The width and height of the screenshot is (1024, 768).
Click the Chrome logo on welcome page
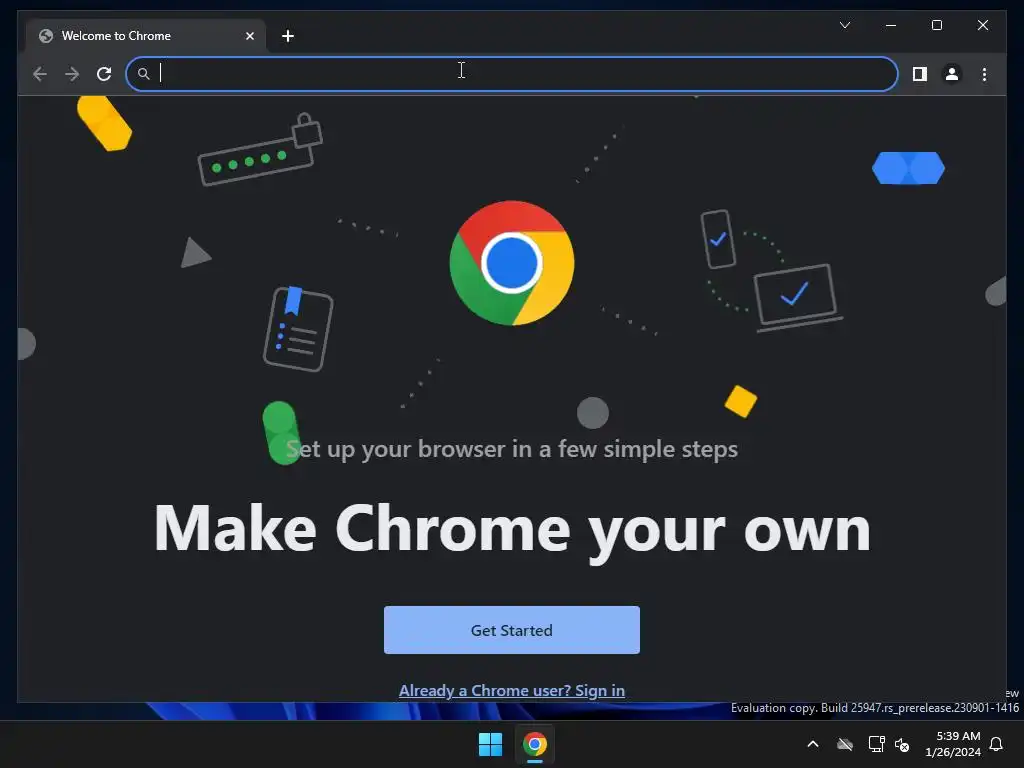(x=511, y=263)
